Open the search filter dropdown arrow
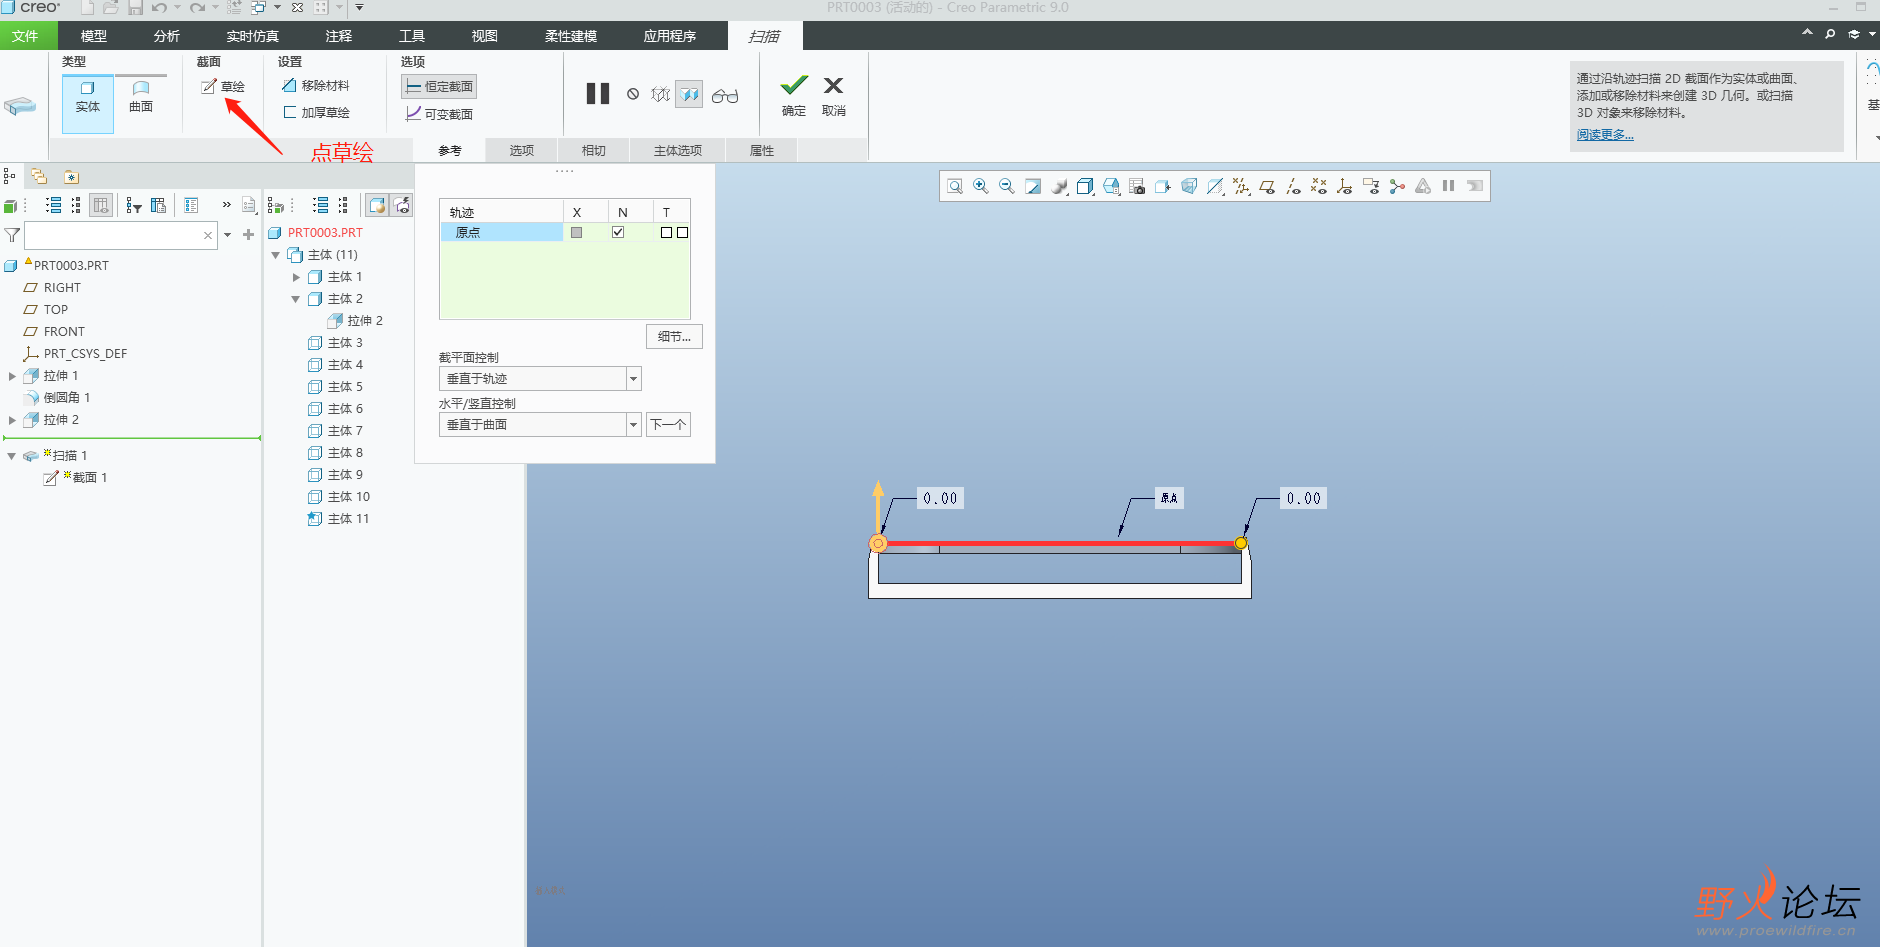1880x947 pixels. tap(228, 235)
